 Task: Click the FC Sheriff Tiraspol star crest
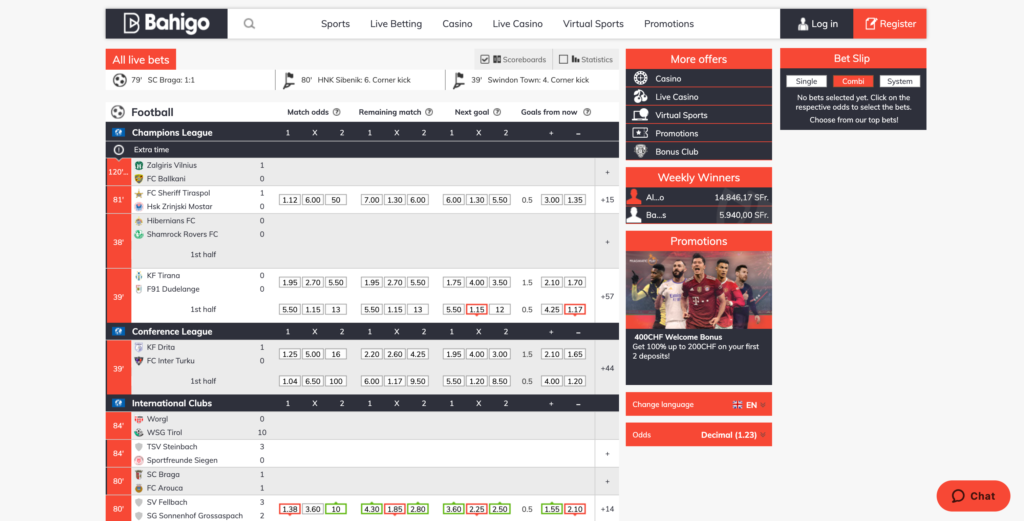point(138,193)
